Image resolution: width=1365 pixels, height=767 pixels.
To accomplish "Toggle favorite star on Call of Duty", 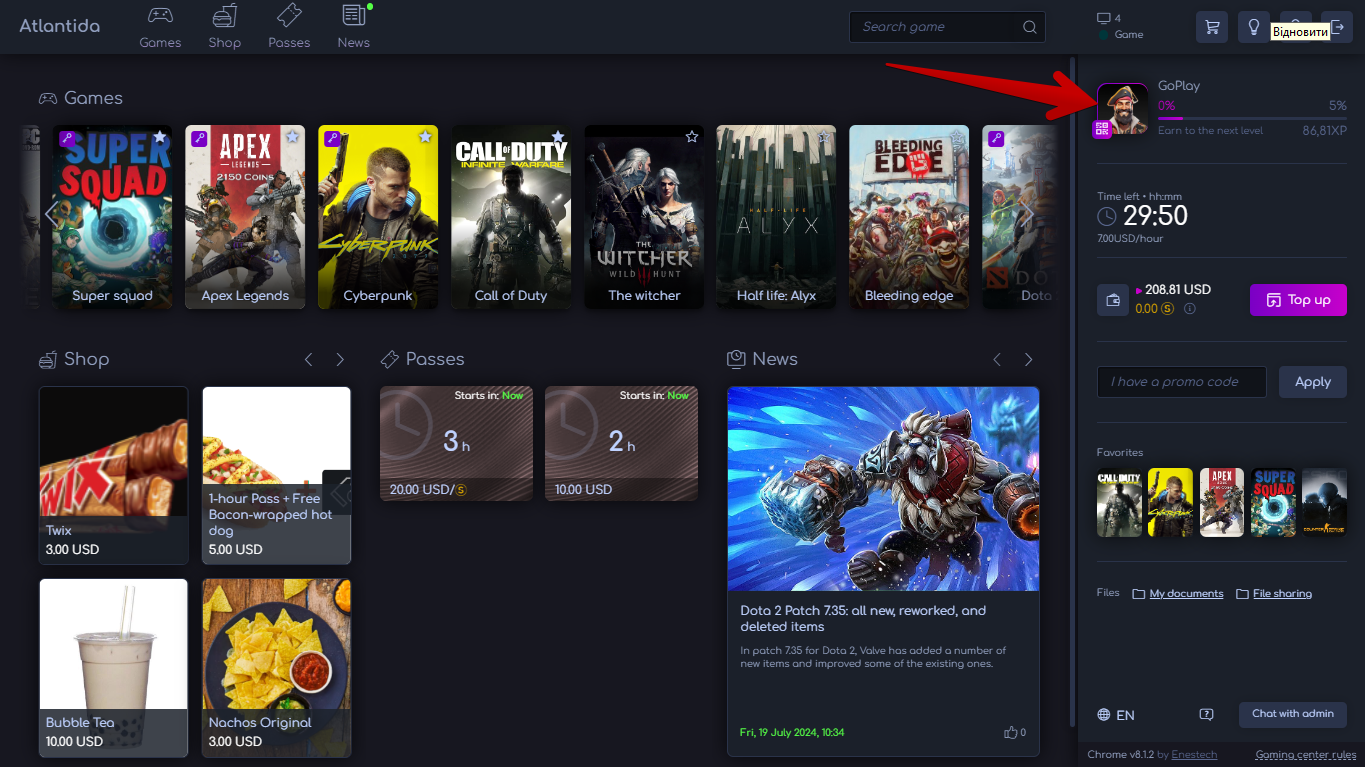I will coord(558,136).
